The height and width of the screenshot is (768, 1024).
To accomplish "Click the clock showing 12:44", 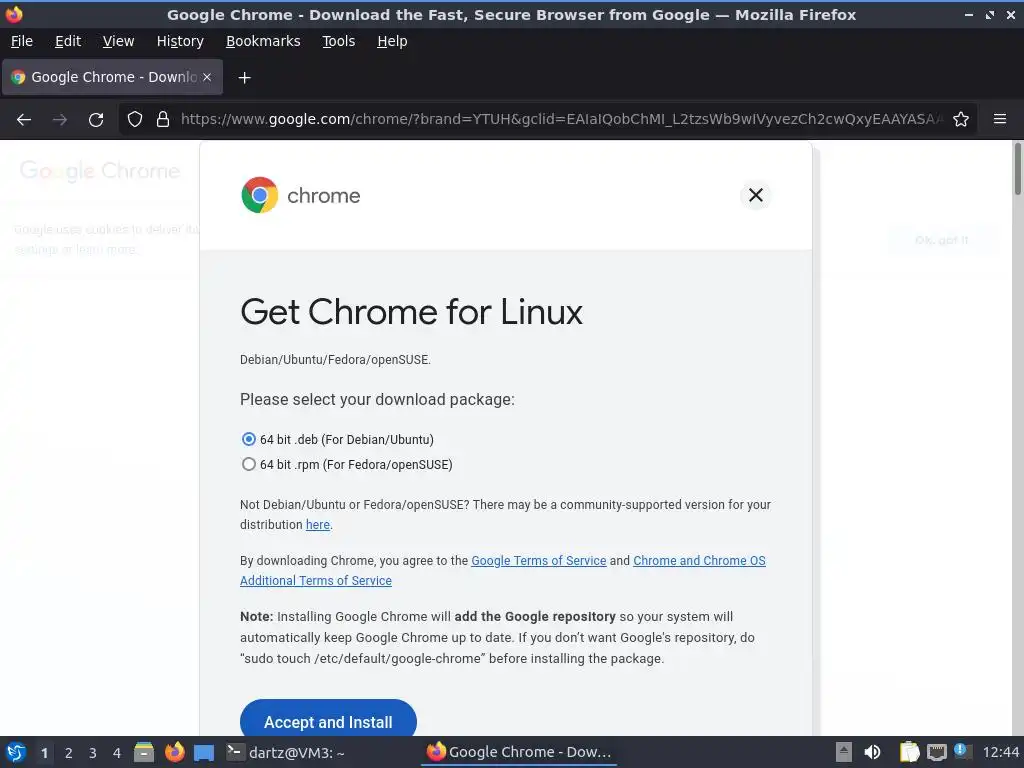I will [1001, 752].
